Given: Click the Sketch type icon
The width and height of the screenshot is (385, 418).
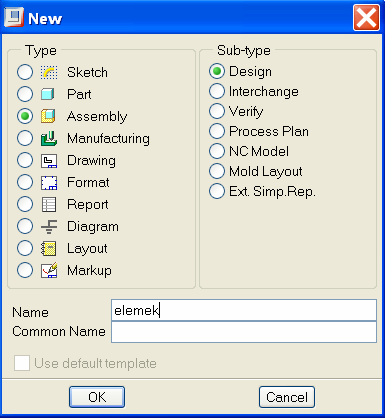Looking at the screenshot, I should click(49, 72).
